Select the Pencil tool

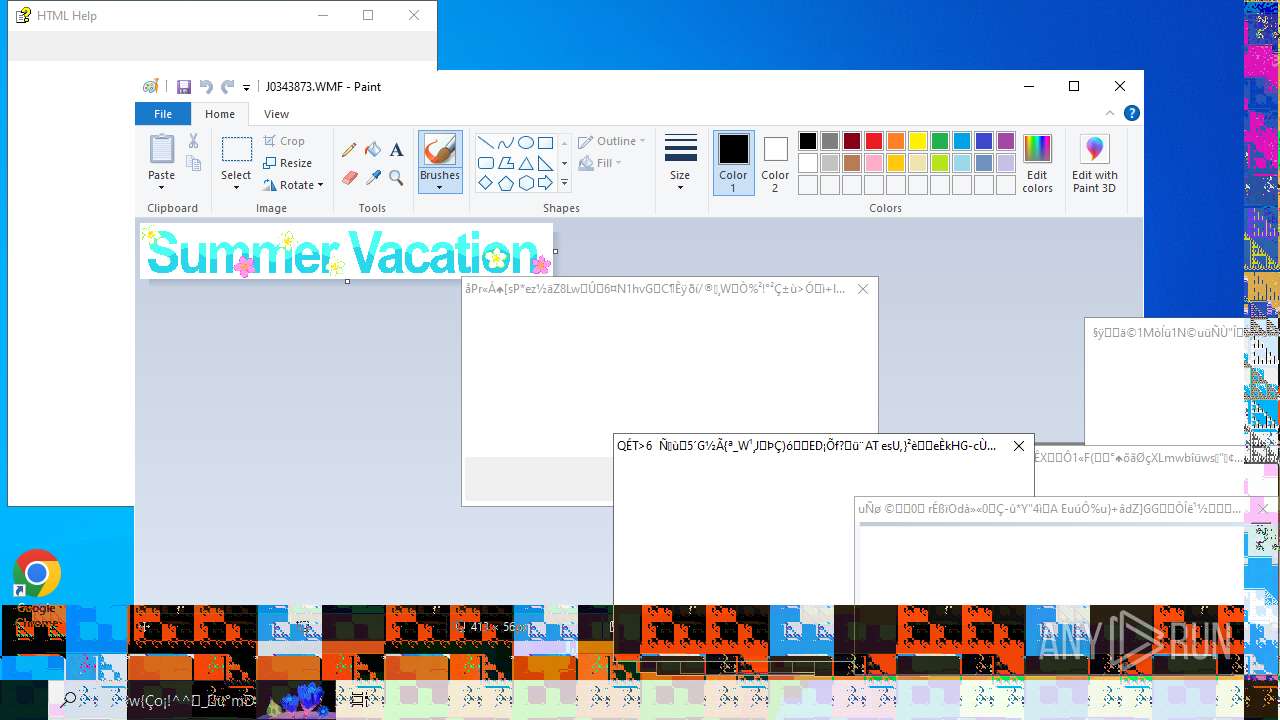click(349, 150)
